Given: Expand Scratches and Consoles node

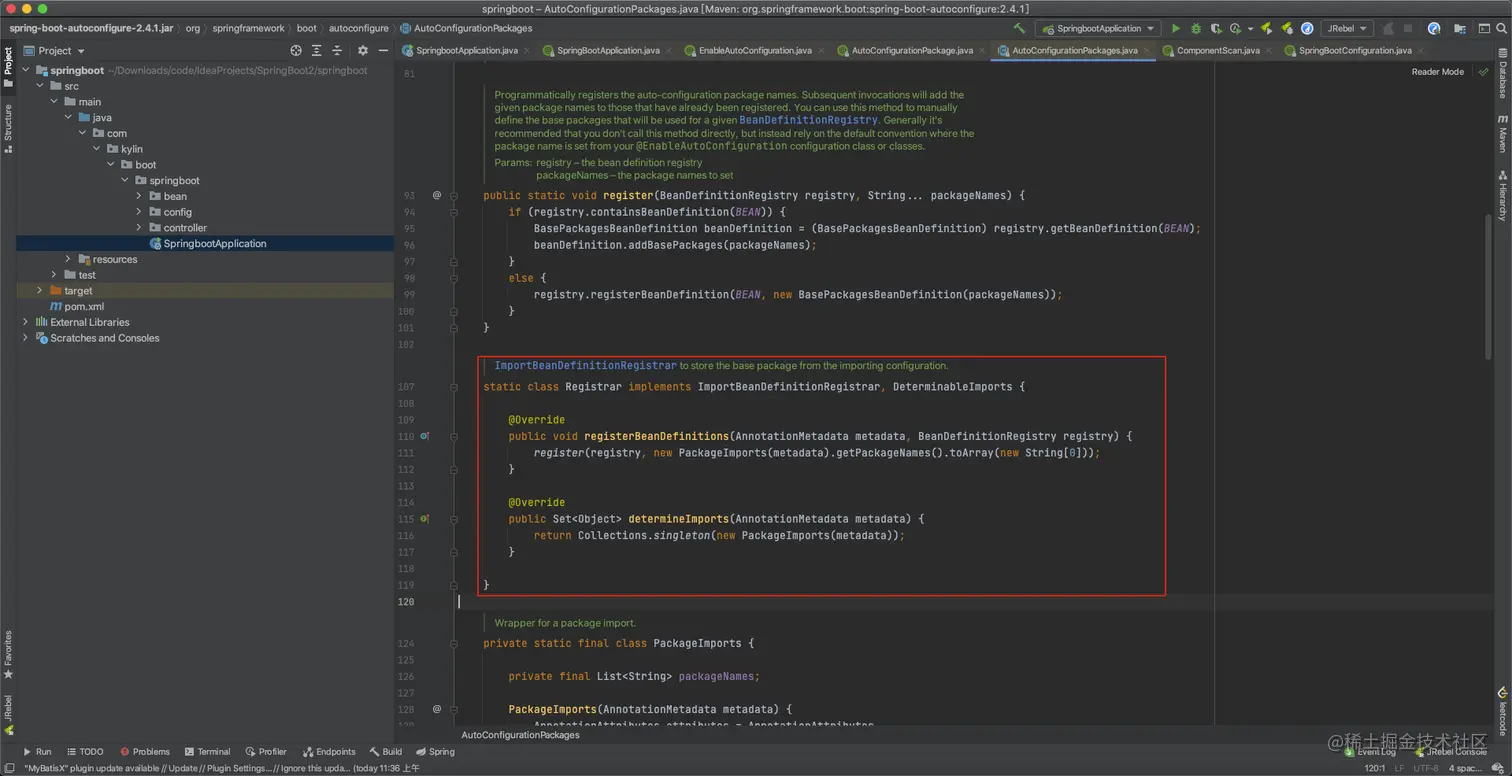Looking at the screenshot, I should (x=25, y=338).
